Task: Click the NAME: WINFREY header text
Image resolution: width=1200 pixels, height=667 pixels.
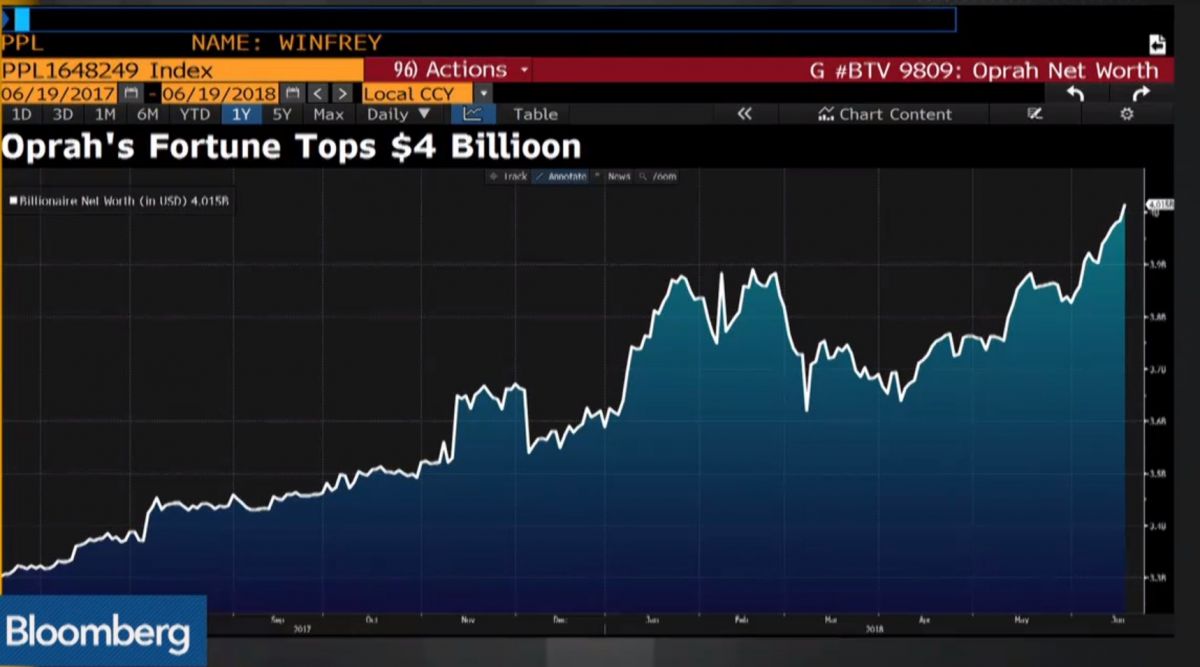Action: (x=286, y=43)
